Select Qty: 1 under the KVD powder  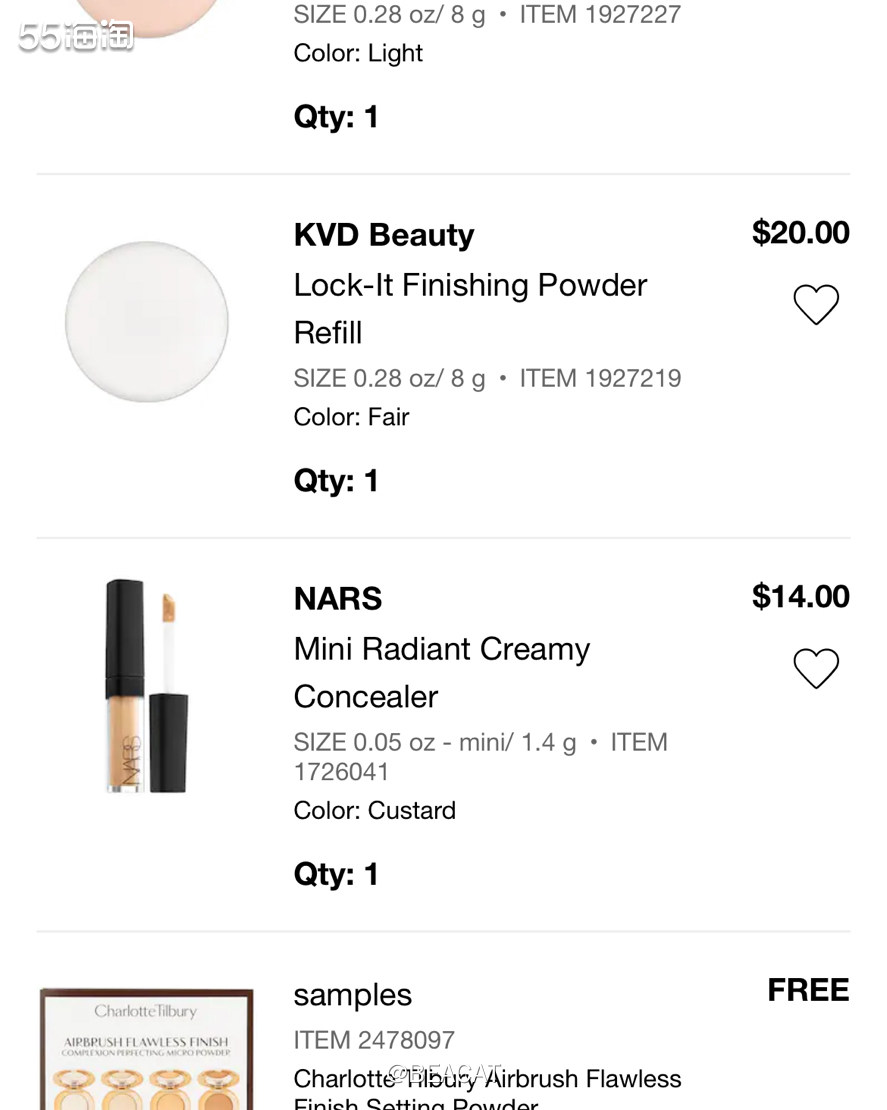tap(336, 481)
